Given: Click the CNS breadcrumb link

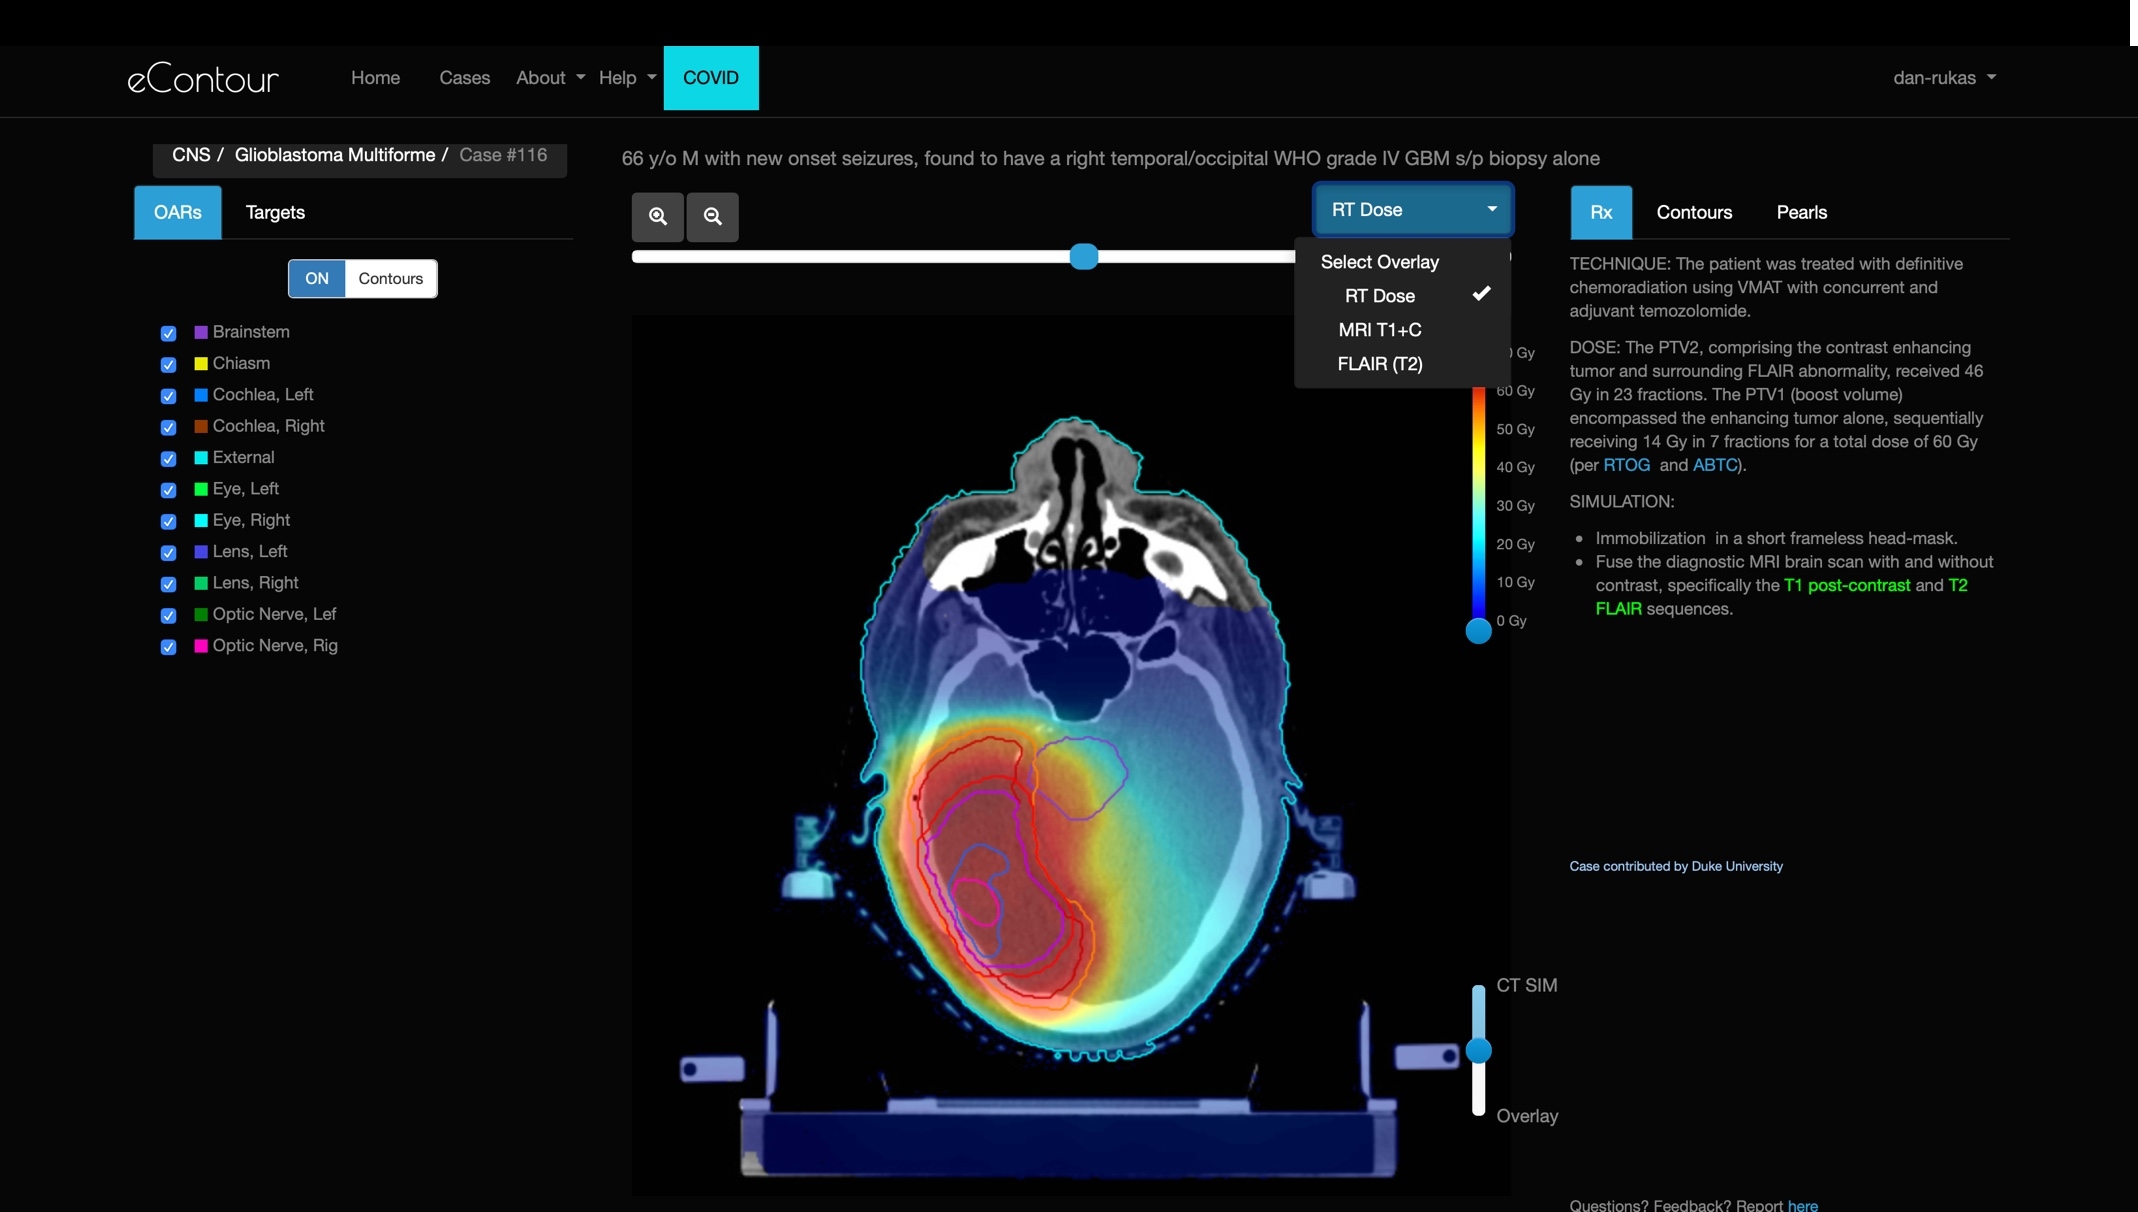Looking at the screenshot, I should pos(191,155).
